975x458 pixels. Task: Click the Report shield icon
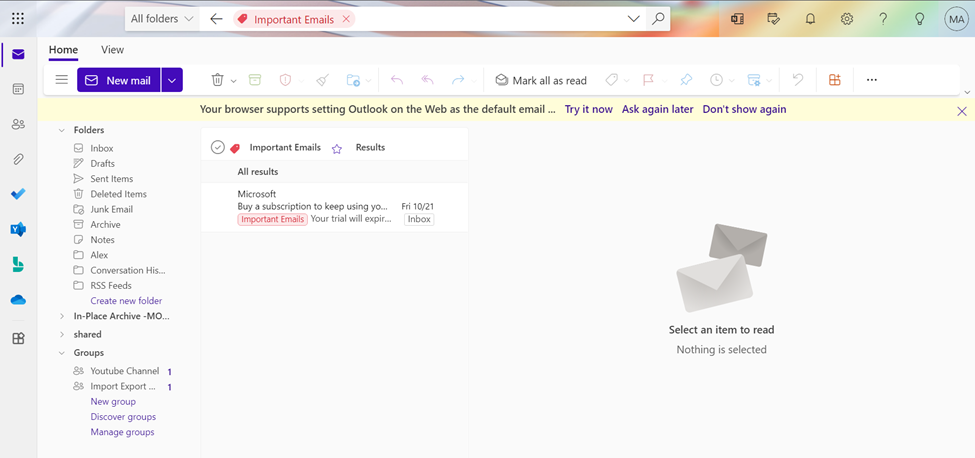click(x=285, y=80)
